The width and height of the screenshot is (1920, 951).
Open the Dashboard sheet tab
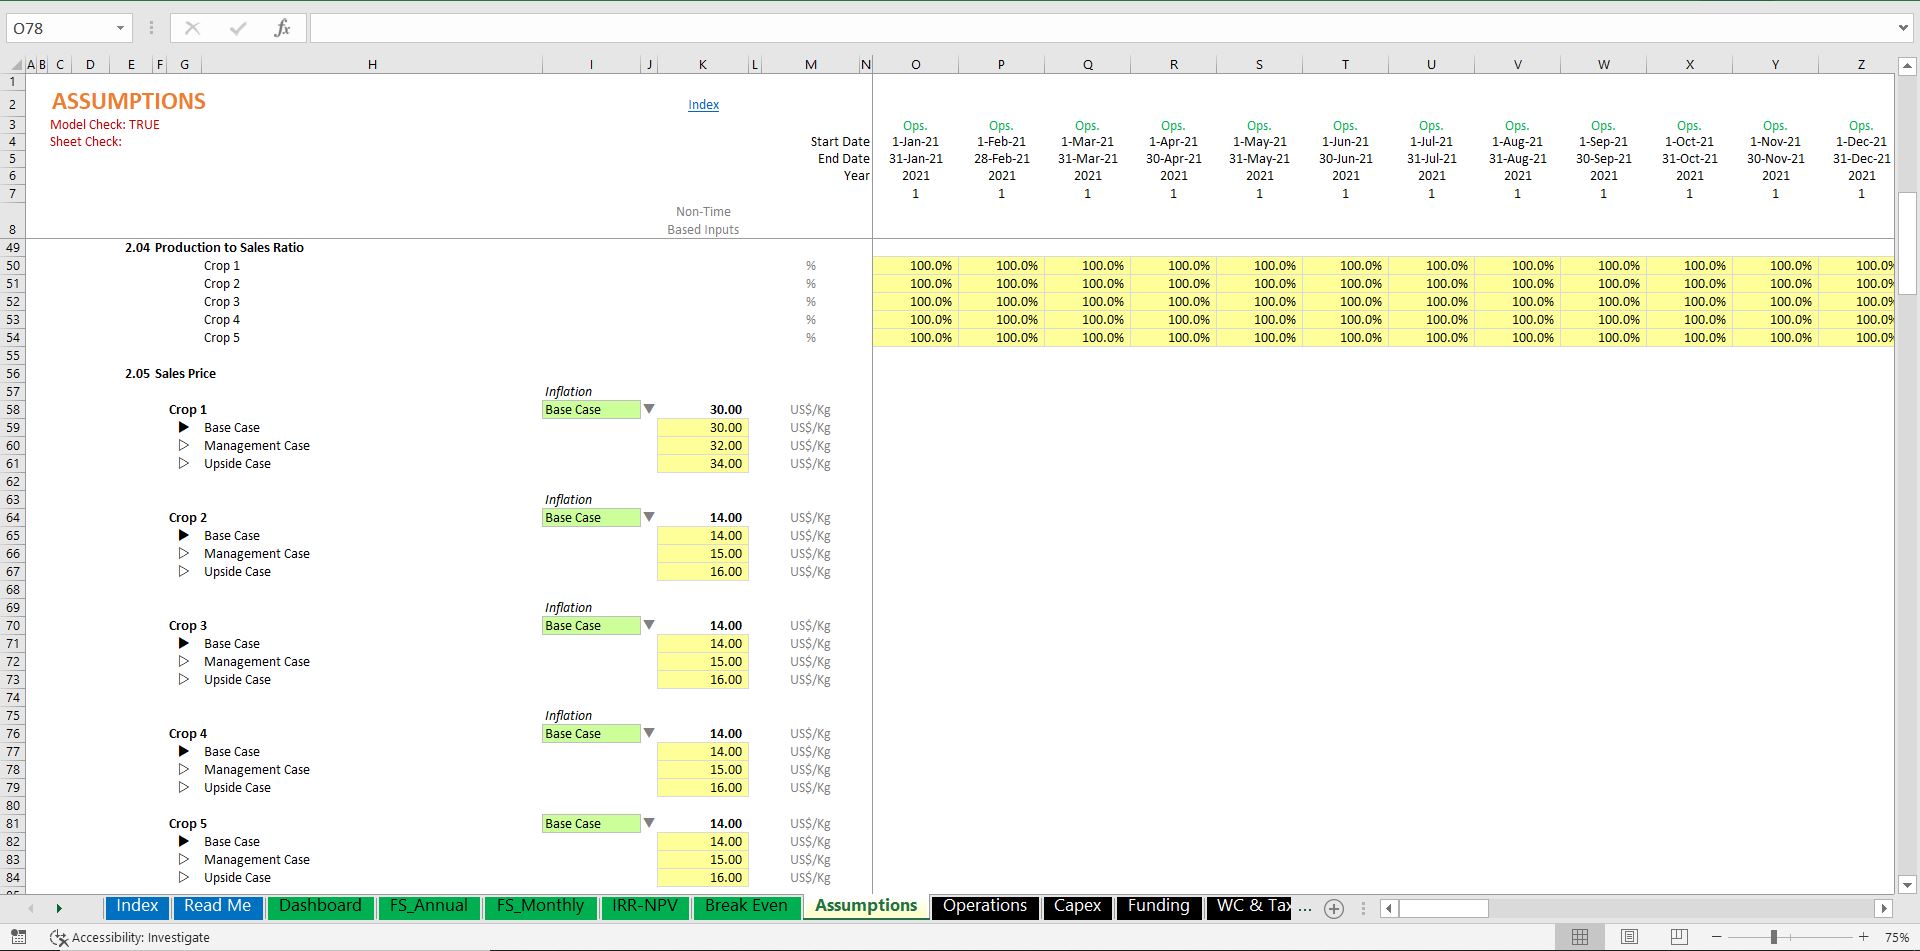tap(320, 906)
